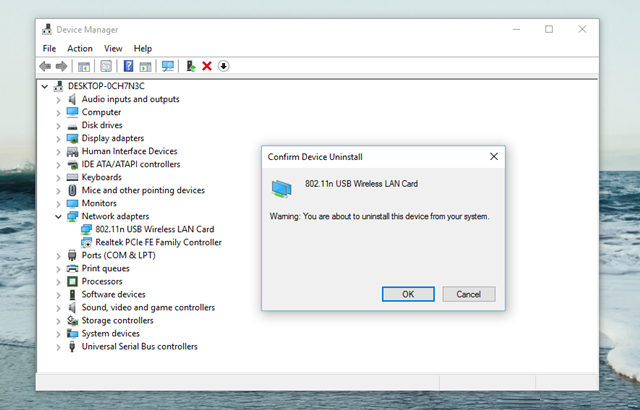Click Scan for hardware changes icon

click(168, 66)
